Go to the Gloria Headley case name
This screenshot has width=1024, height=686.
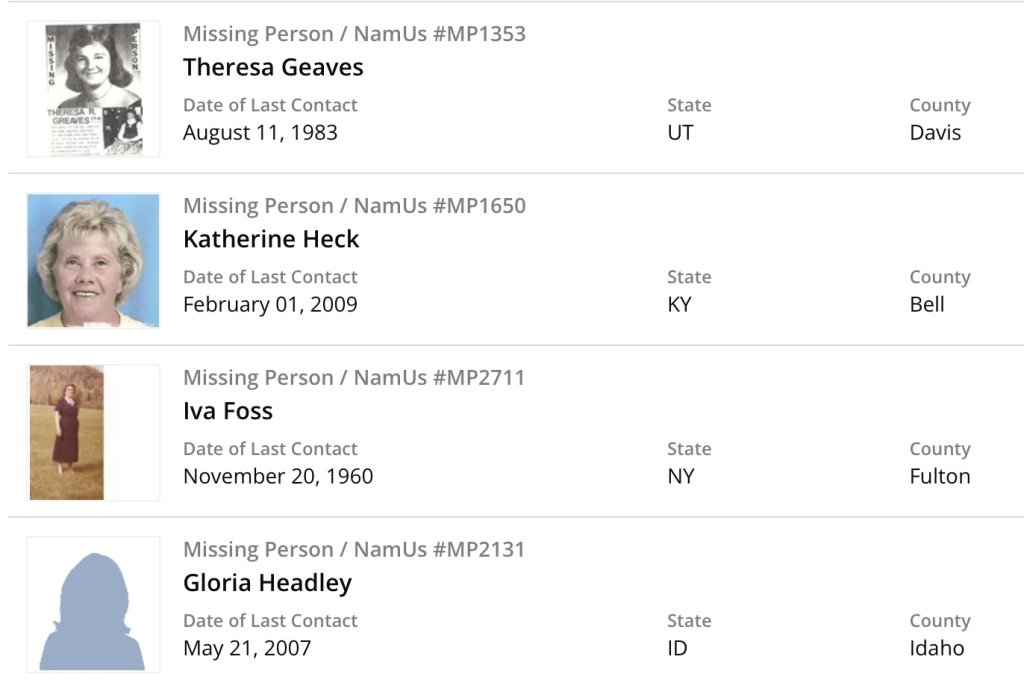[x=268, y=583]
